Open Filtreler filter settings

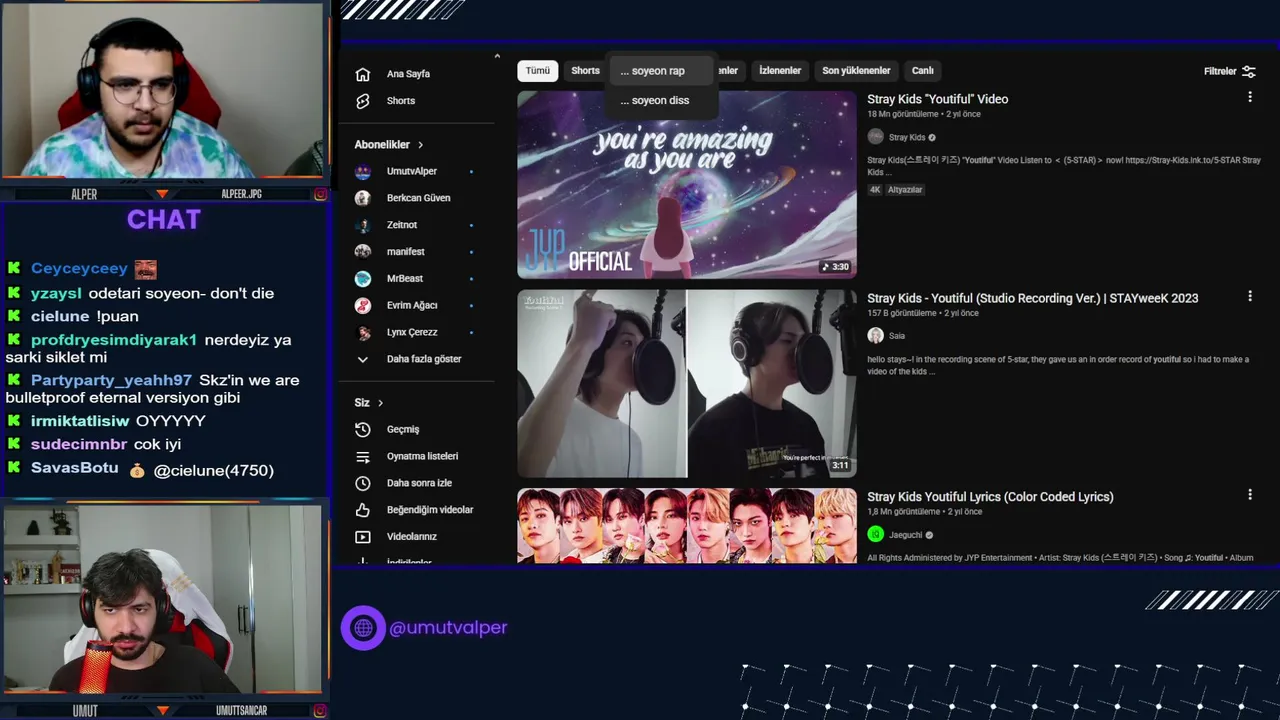1229,71
